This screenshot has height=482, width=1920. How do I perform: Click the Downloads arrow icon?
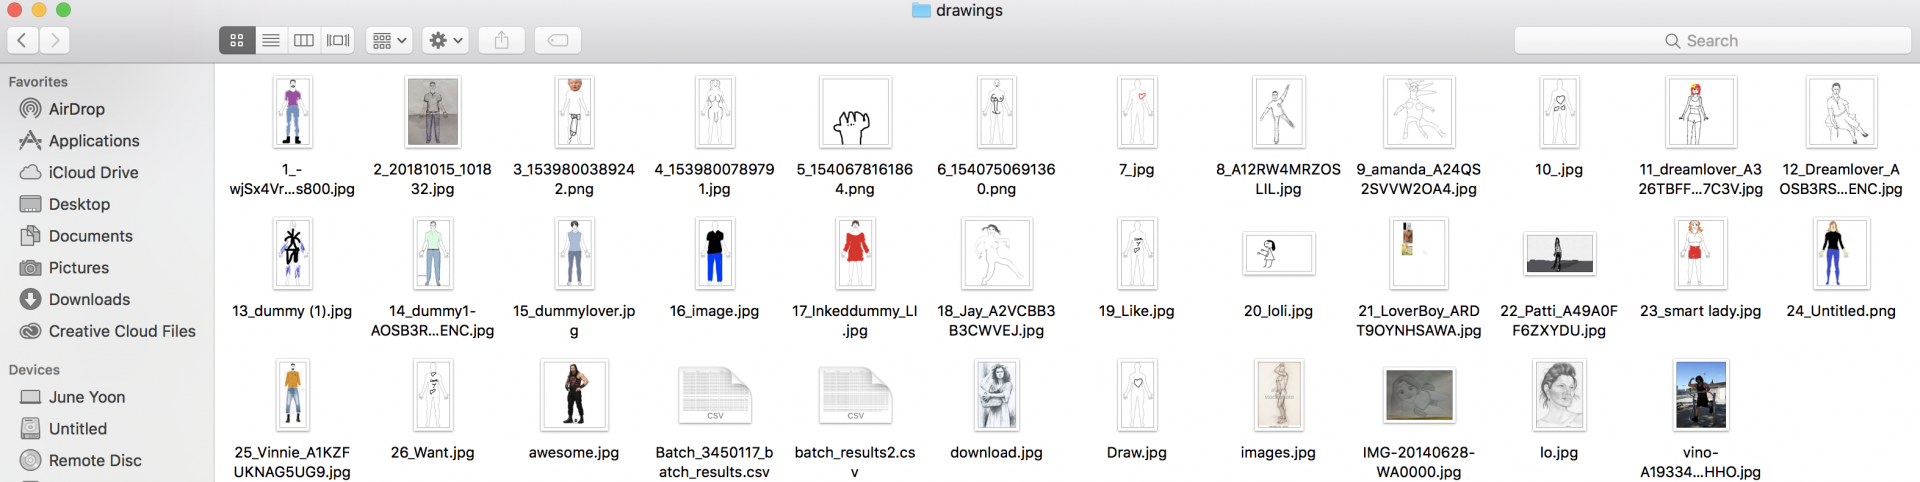pos(31,299)
